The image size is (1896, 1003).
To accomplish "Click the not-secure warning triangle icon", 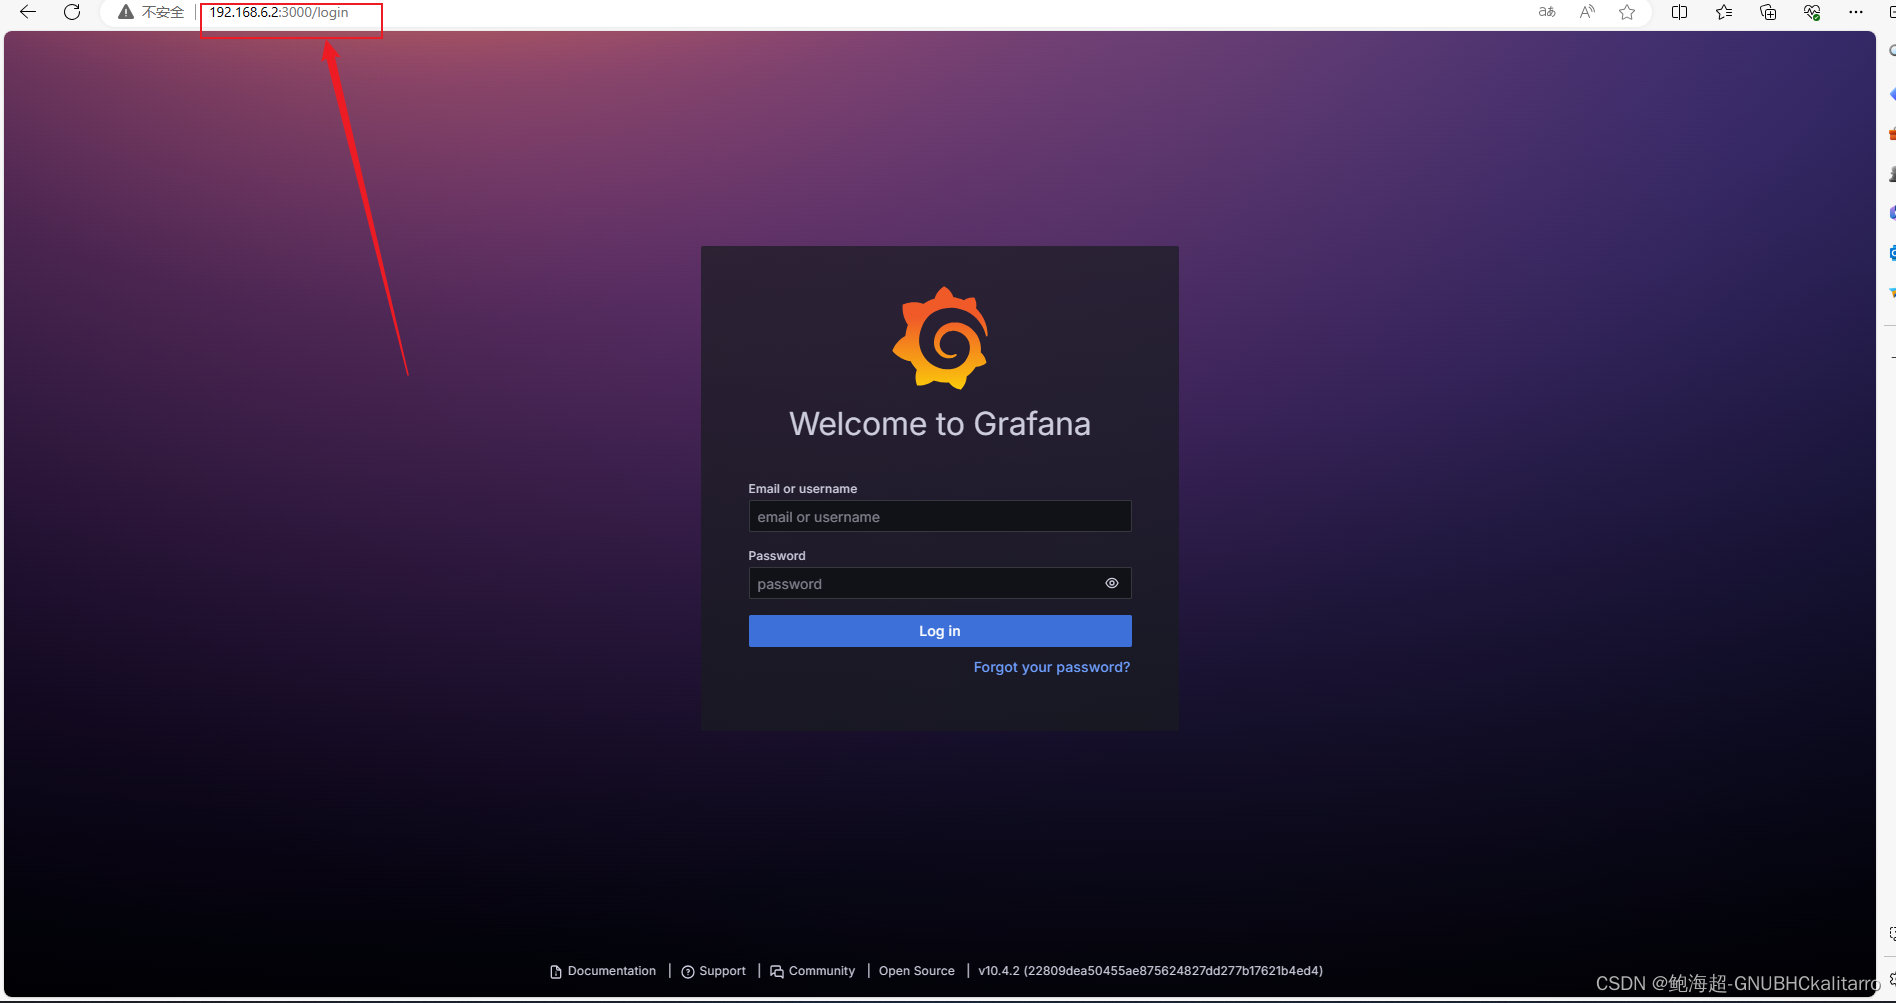I will tap(126, 12).
